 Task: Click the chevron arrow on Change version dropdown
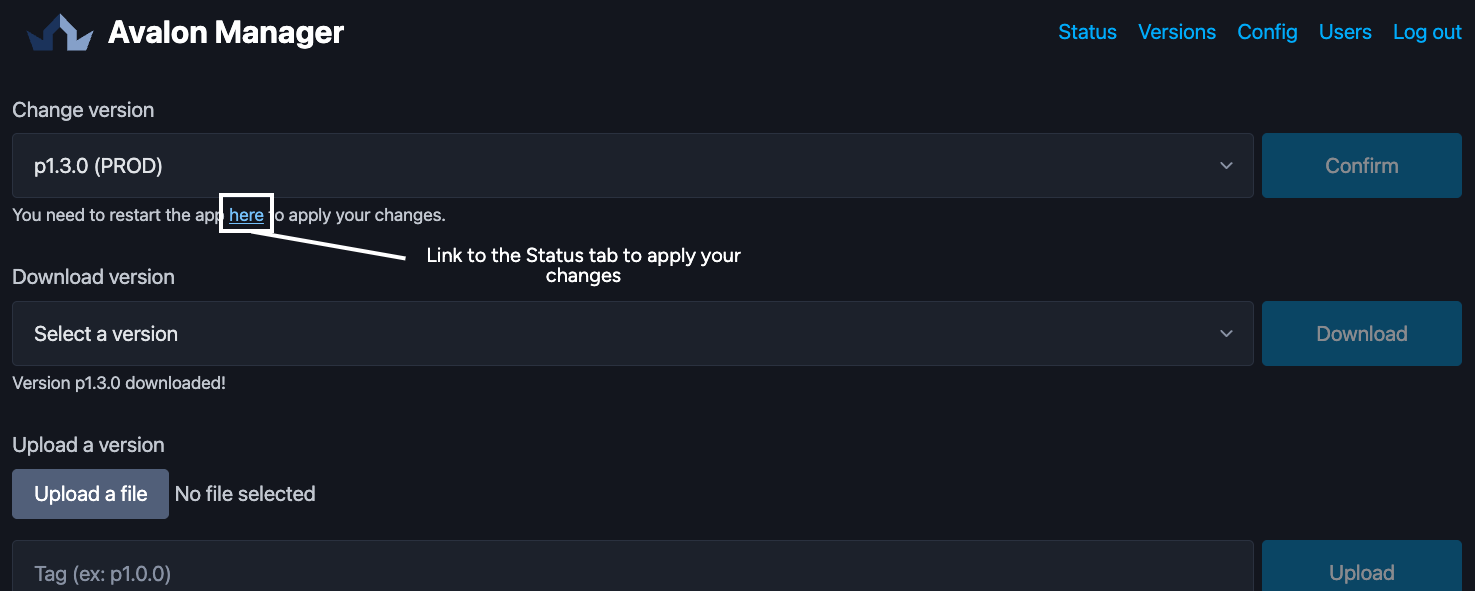click(x=1226, y=166)
